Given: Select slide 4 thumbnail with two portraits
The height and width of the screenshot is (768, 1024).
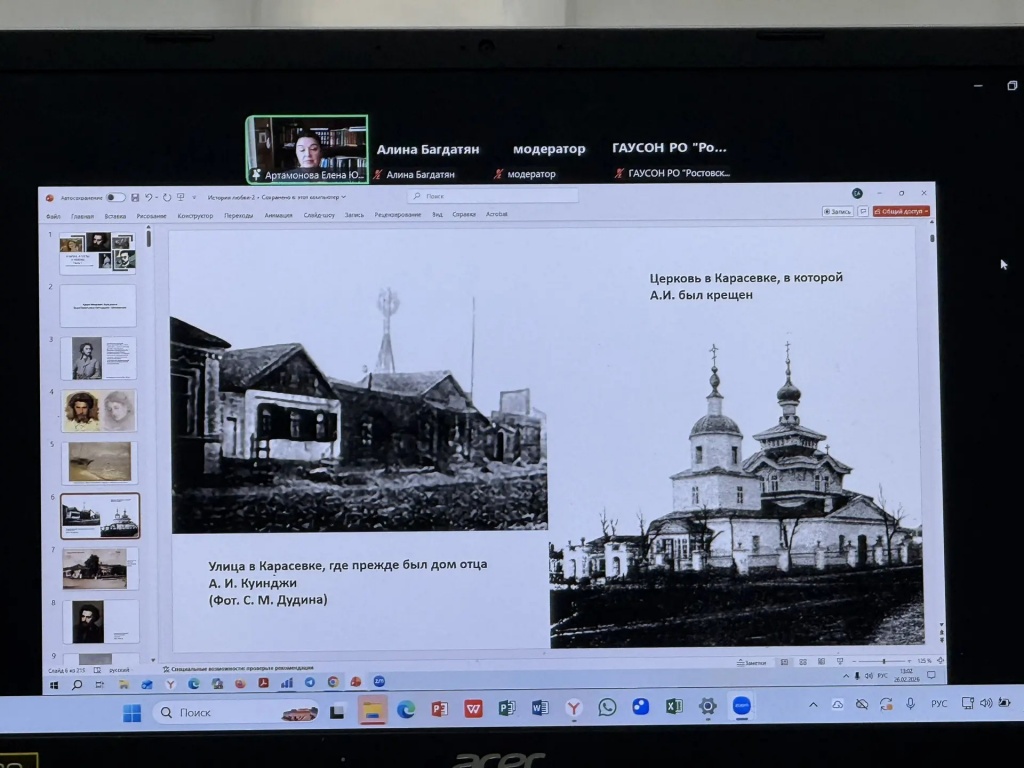Looking at the screenshot, I should pos(99,410).
